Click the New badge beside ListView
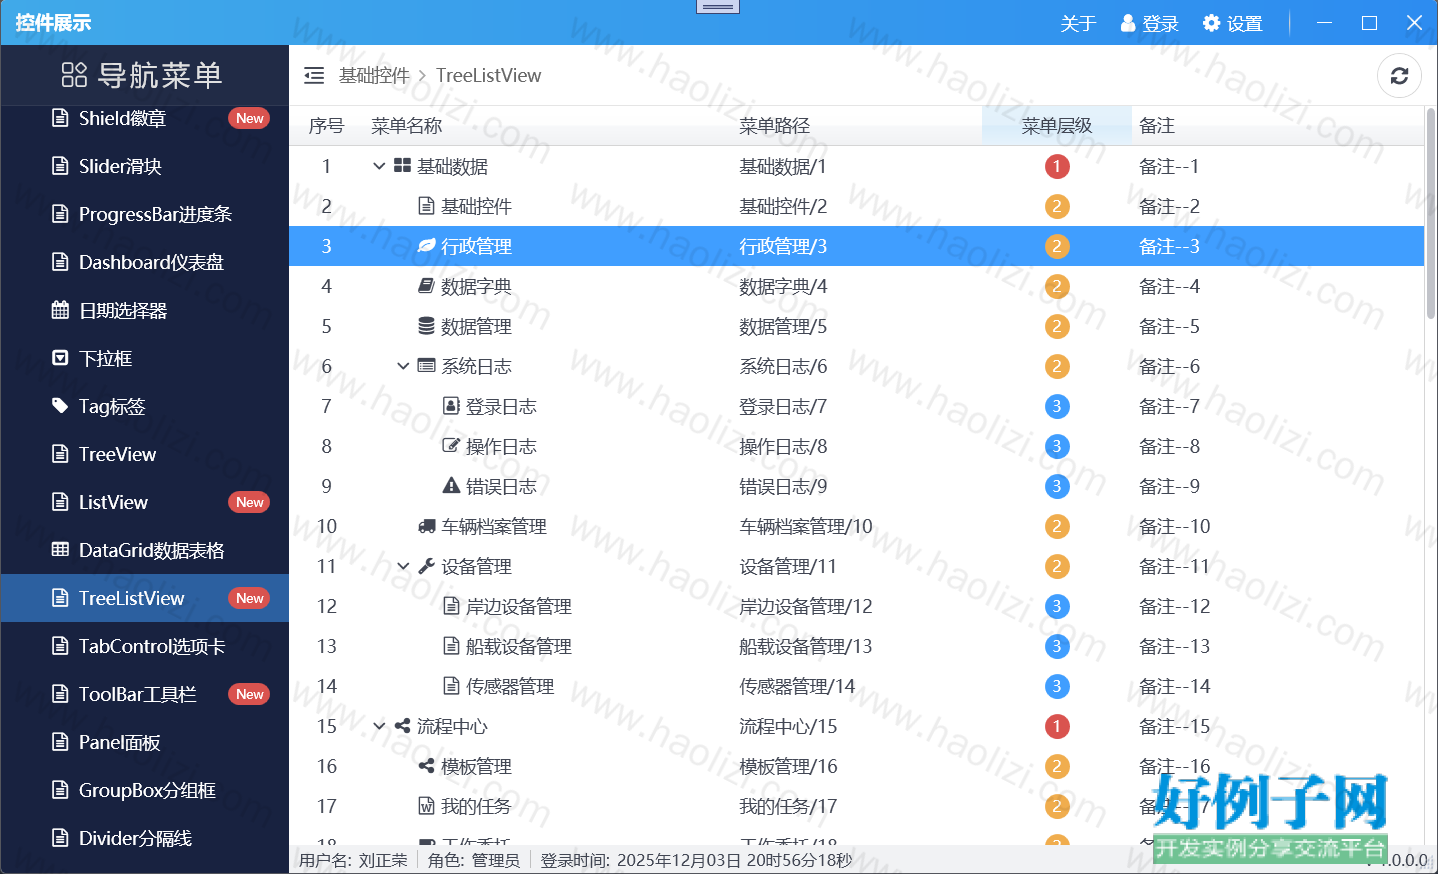The width and height of the screenshot is (1438, 874). coord(250,502)
